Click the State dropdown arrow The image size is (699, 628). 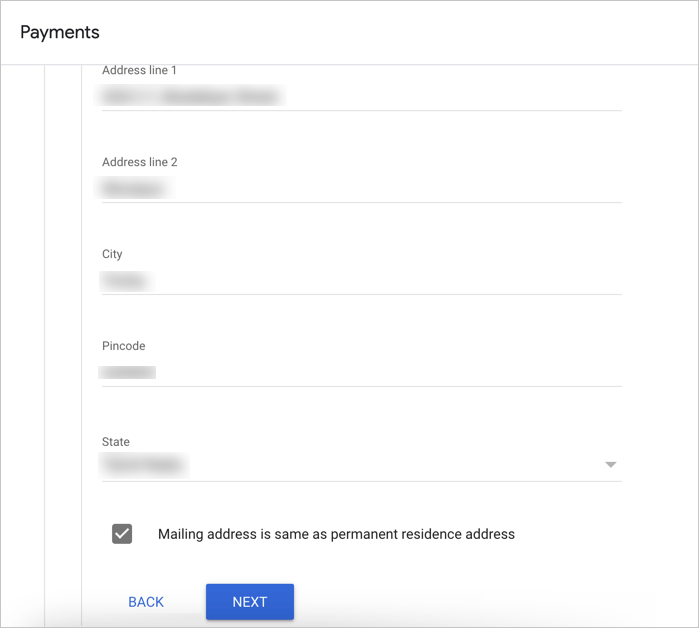pos(610,465)
